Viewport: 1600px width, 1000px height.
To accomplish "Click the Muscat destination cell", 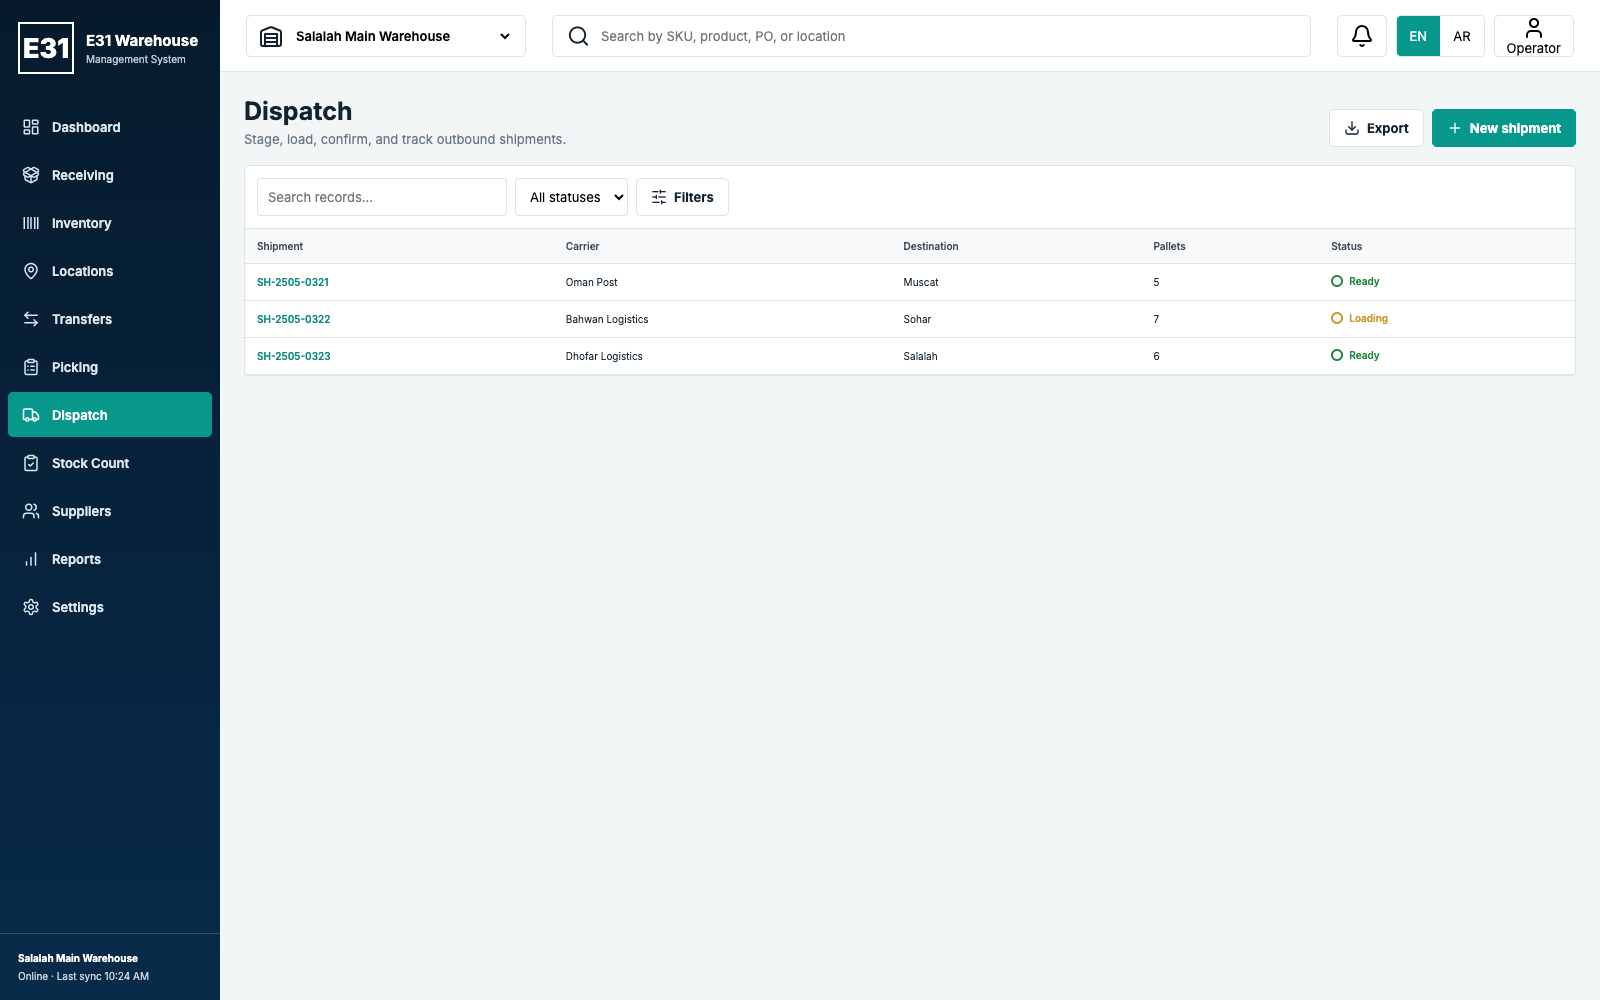I will [921, 282].
